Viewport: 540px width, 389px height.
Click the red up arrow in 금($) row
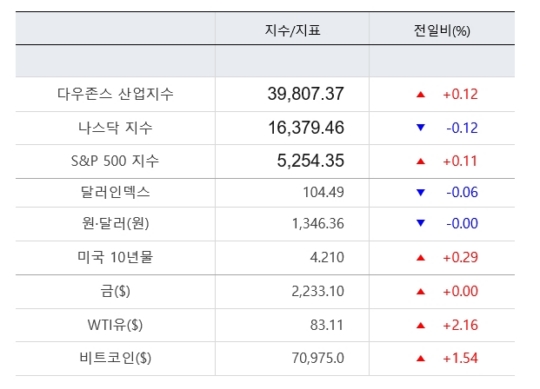click(x=420, y=292)
